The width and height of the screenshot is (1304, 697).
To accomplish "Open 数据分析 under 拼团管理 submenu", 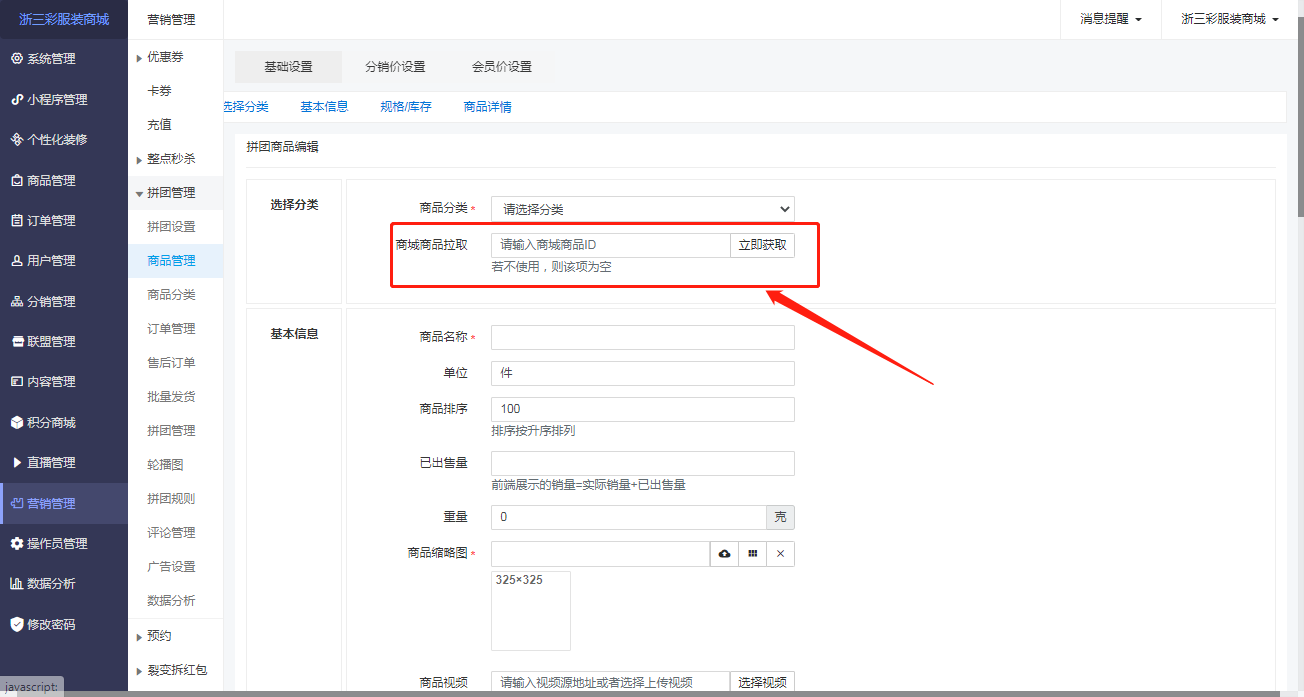I will [171, 601].
